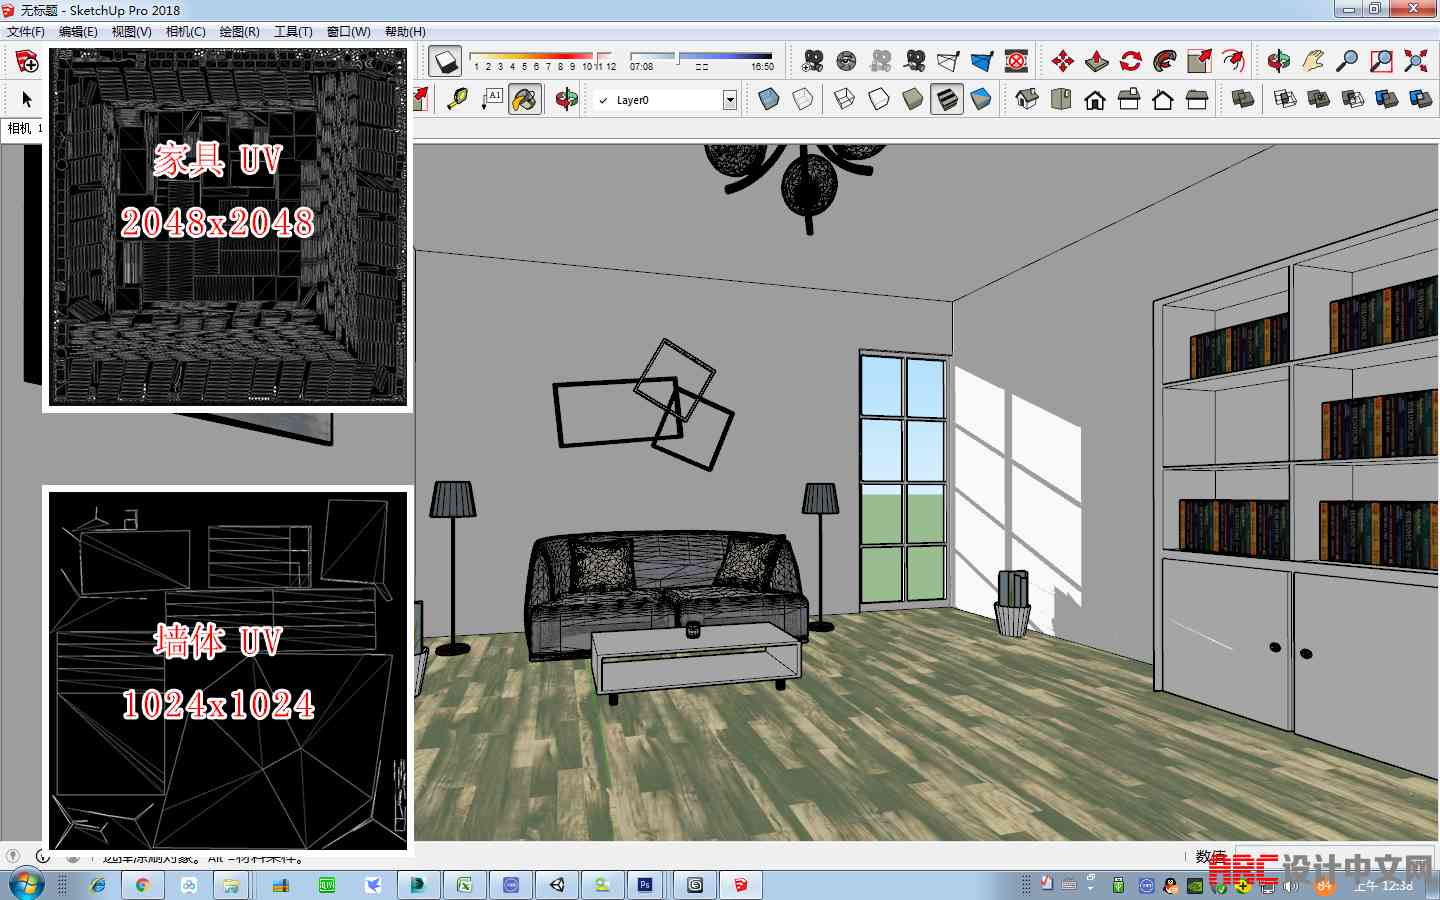Image resolution: width=1440 pixels, height=900 pixels.
Task: Select the Push/Pull tool
Action: [x=1097, y=61]
